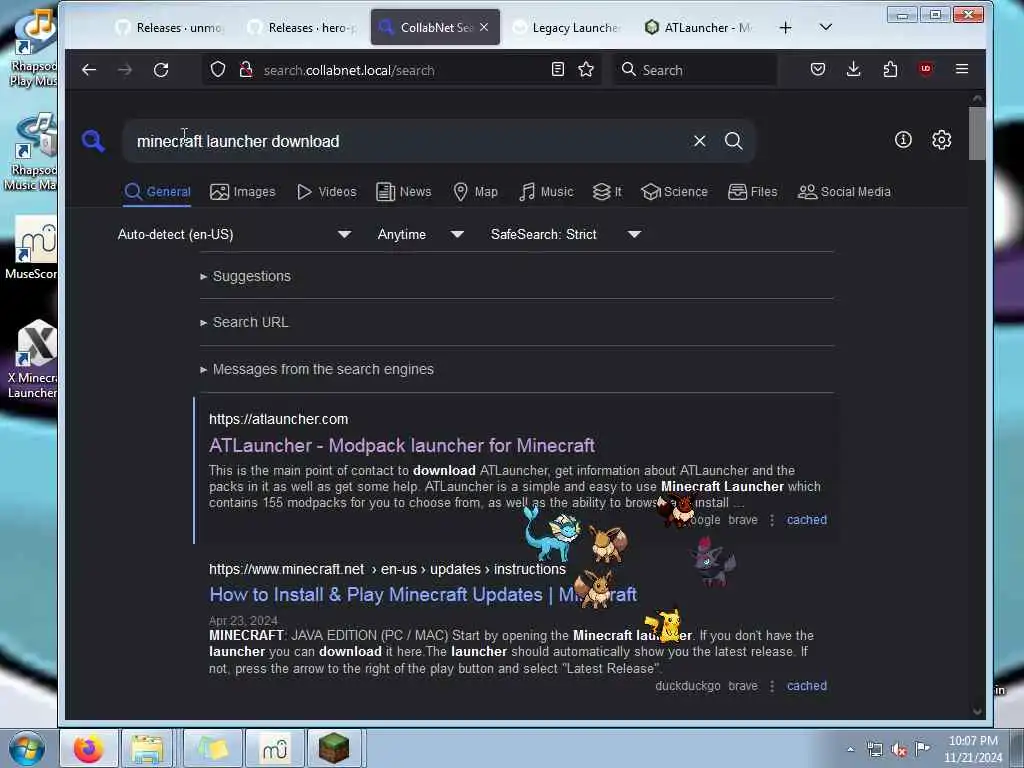This screenshot has width=1024, height=768.
Task: Select the MuseScore desktop shortcut
Action: click(31, 248)
